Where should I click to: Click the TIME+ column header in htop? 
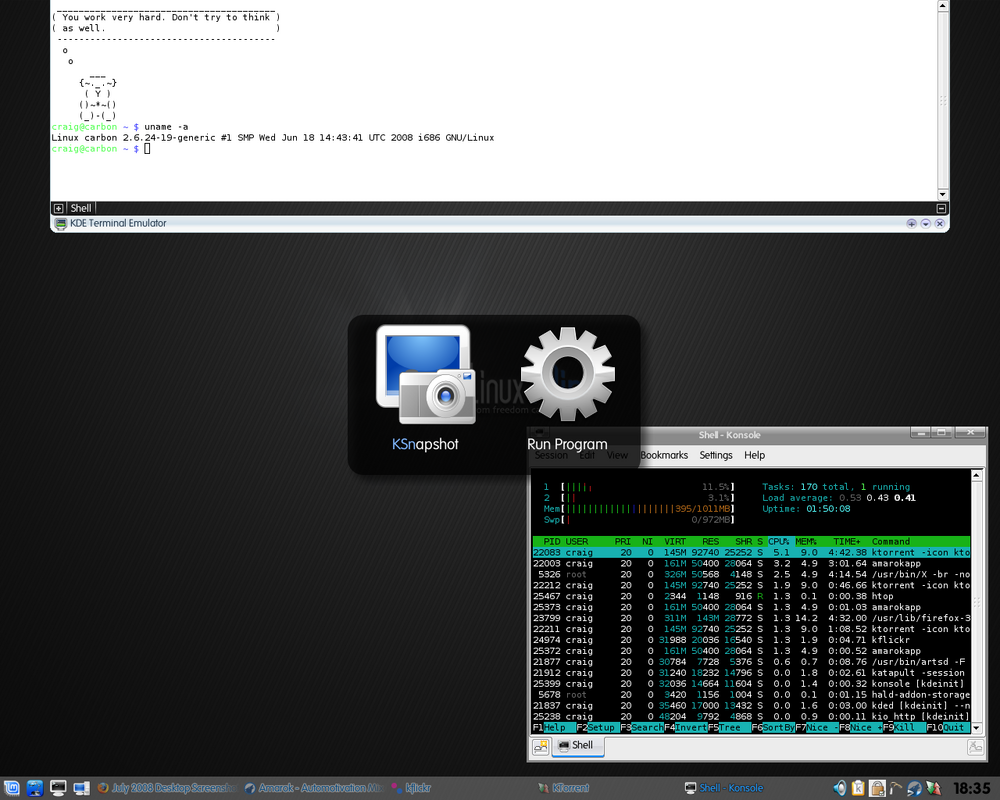click(x=847, y=541)
